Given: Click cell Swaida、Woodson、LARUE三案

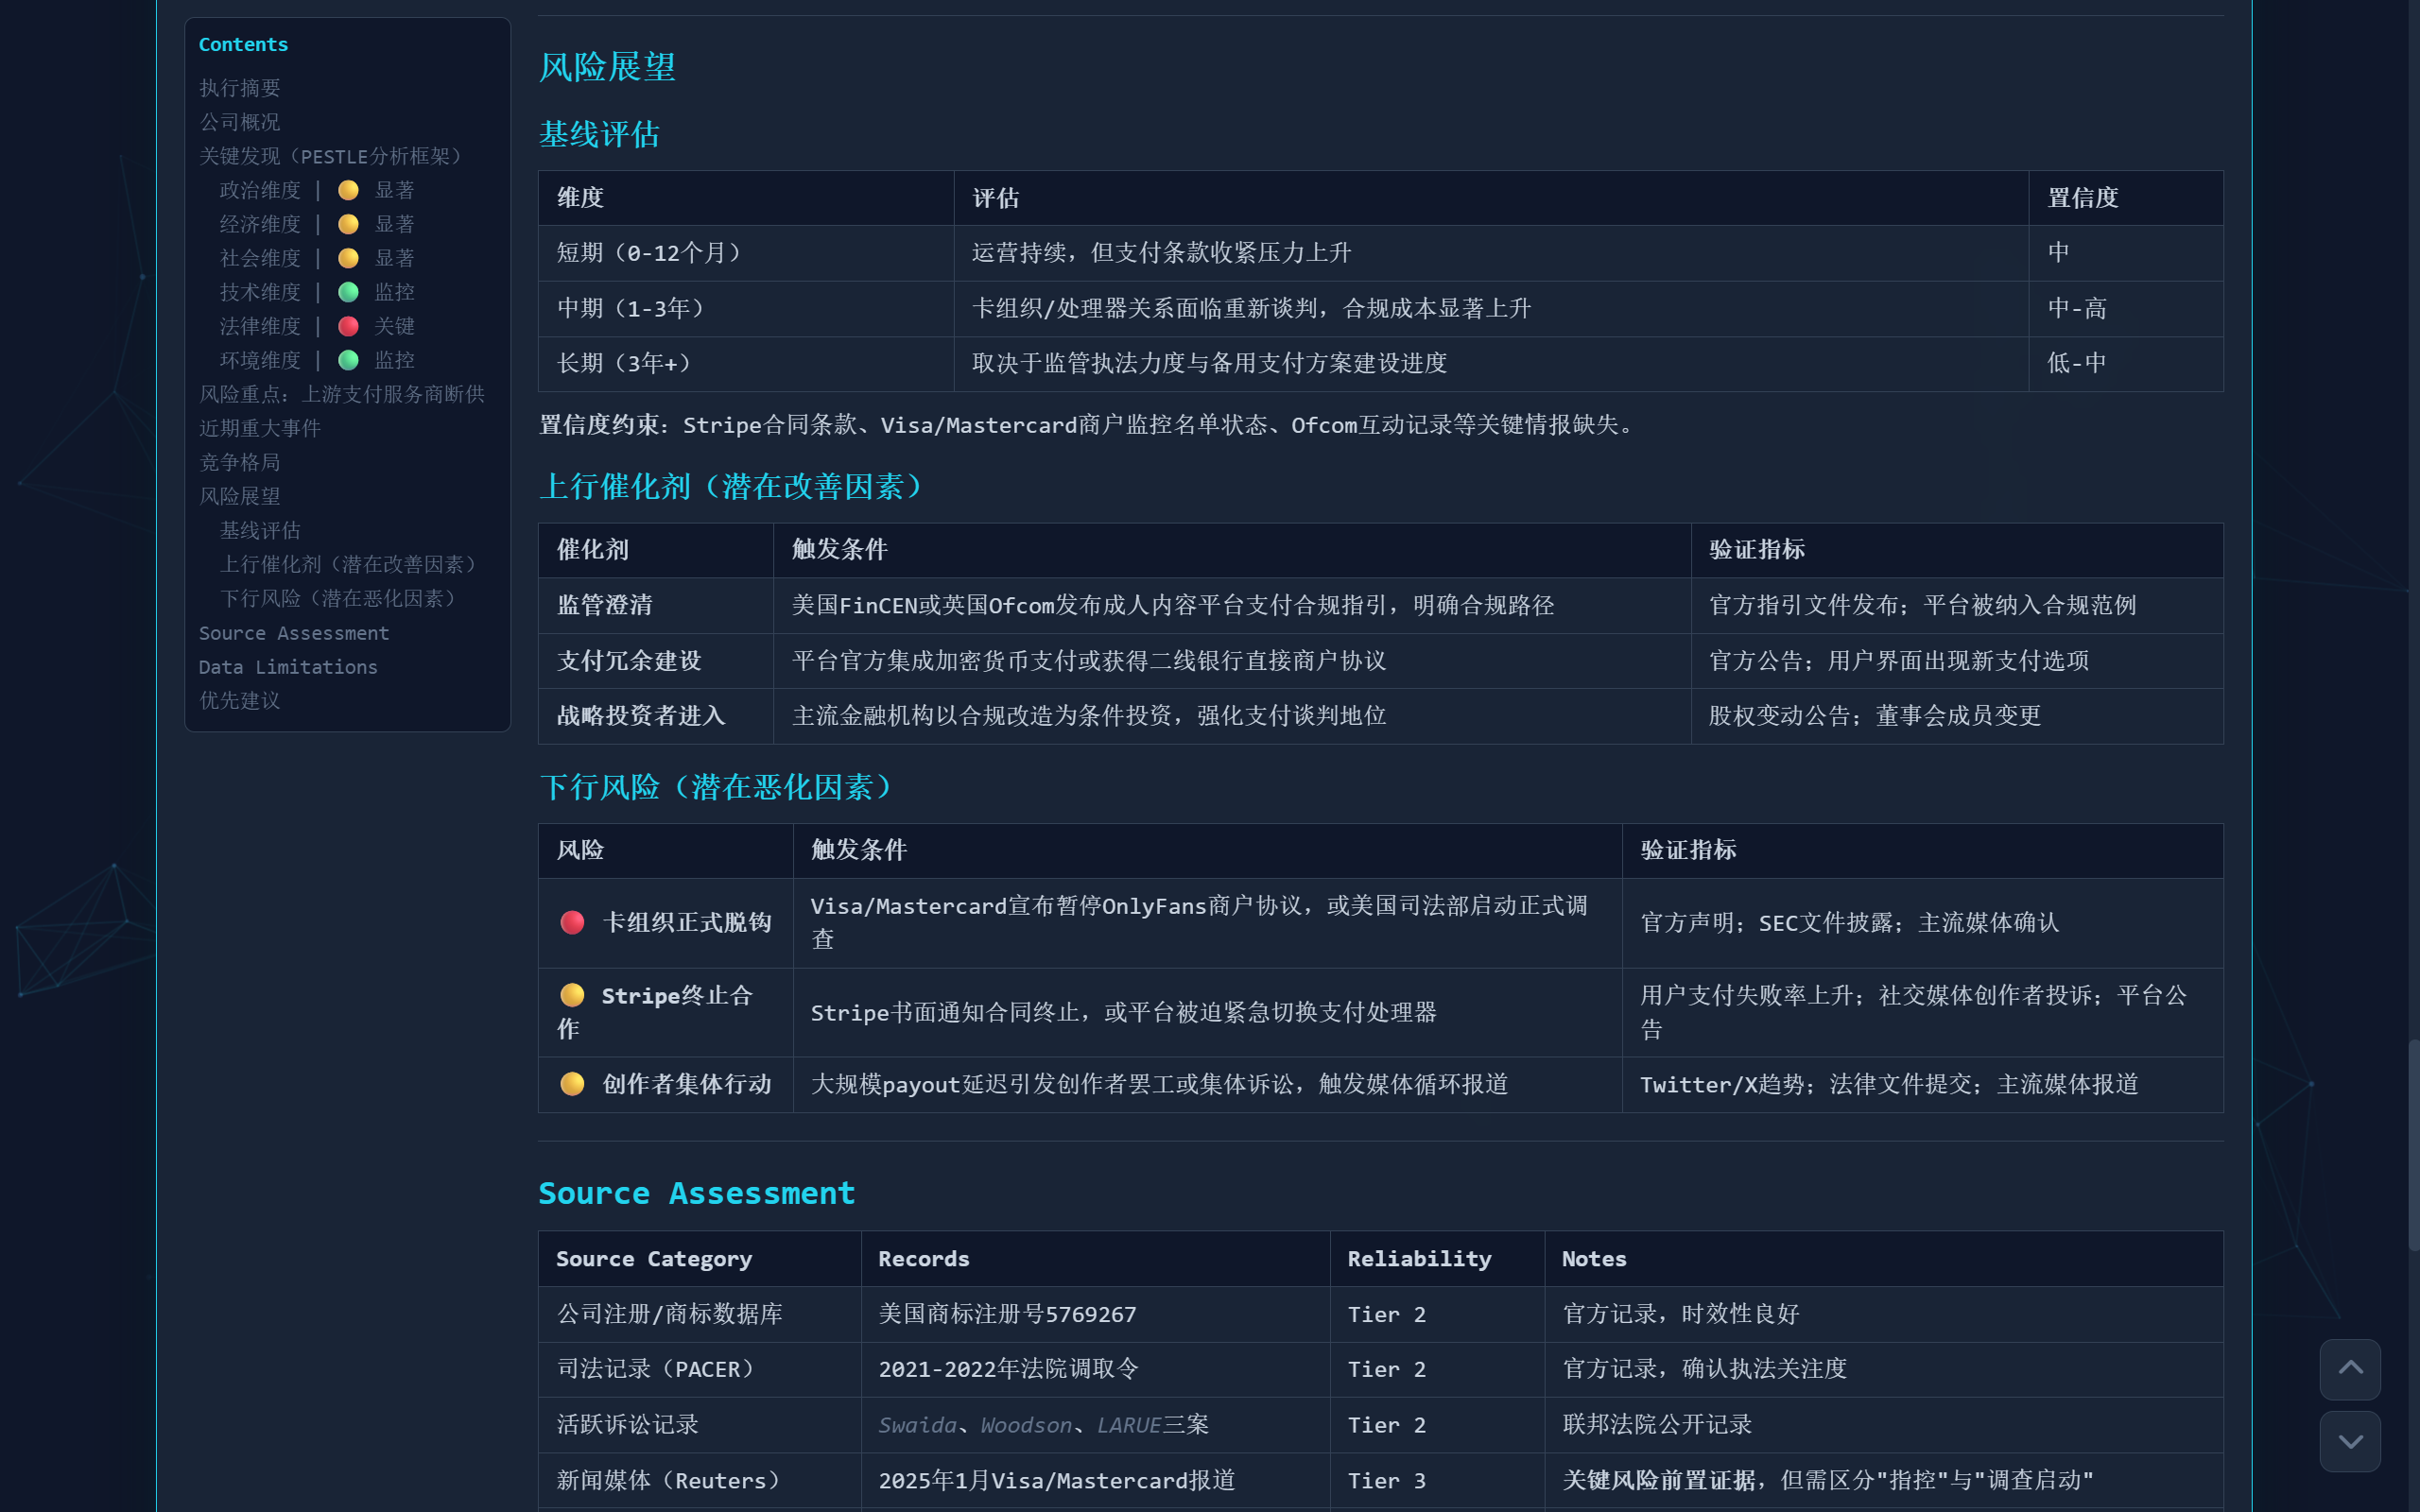Looking at the screenshot, I should tap(1095, 1425).
